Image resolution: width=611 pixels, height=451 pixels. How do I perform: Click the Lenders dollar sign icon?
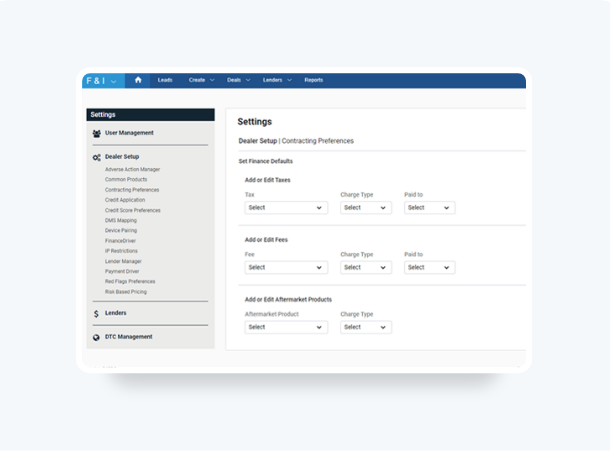(96, 314)
